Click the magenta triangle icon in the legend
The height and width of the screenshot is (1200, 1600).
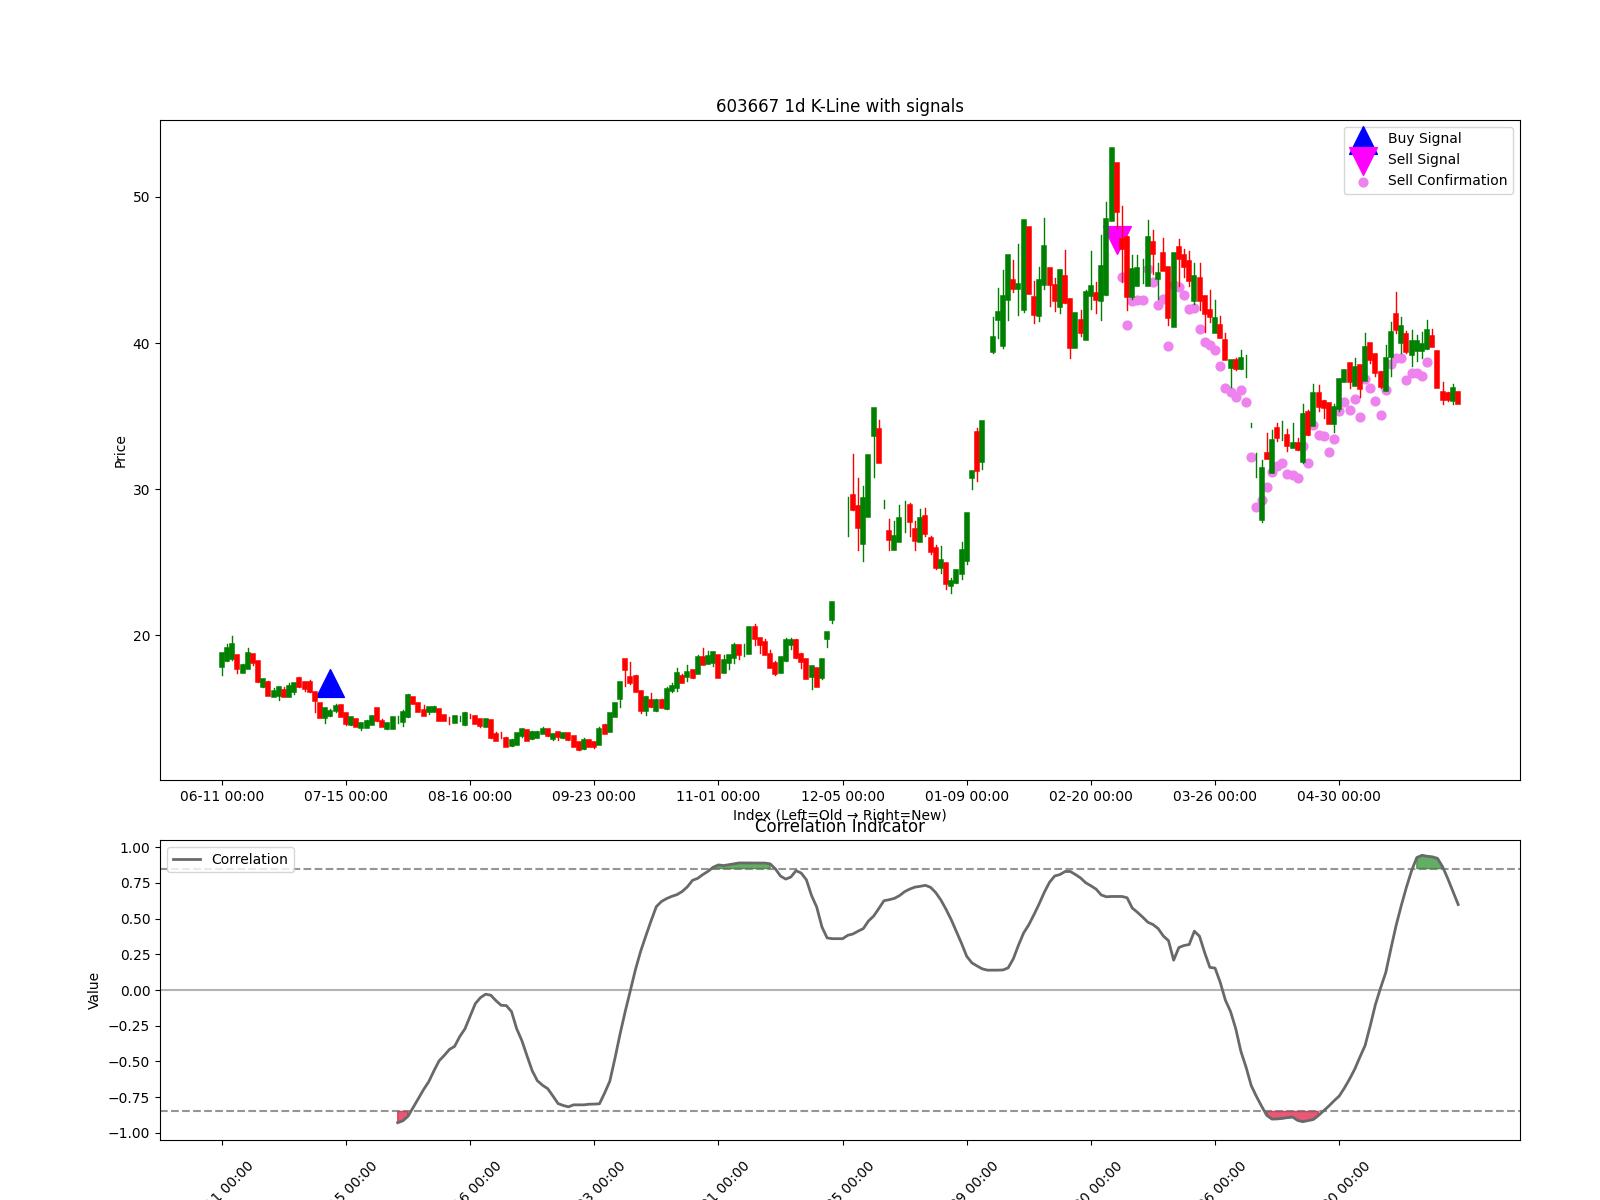[x=1363, y=162]
